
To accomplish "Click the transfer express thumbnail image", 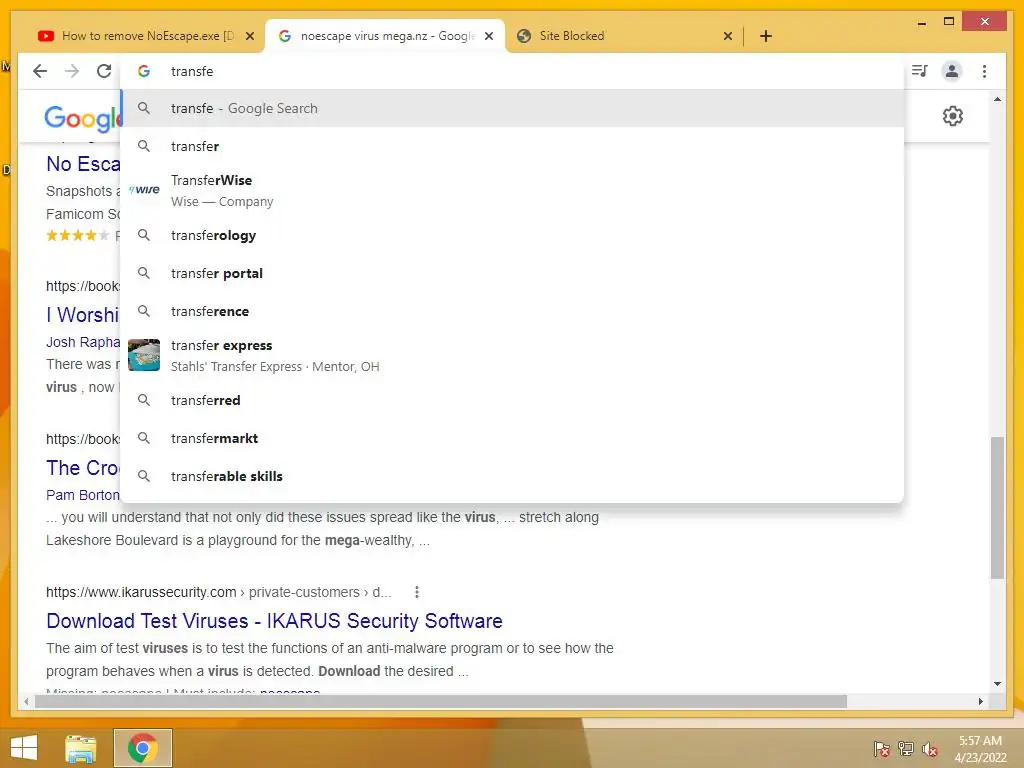I will [x=144, y=355].
